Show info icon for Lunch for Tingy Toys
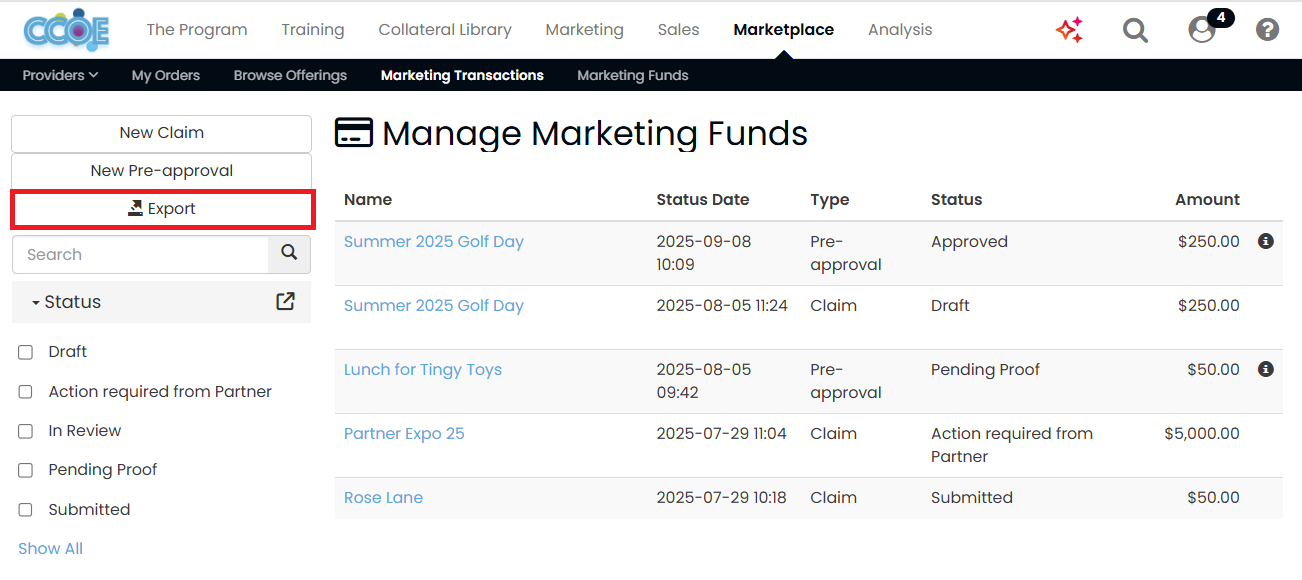This screenshot has height=580, width=1302. coord(1265,369)
